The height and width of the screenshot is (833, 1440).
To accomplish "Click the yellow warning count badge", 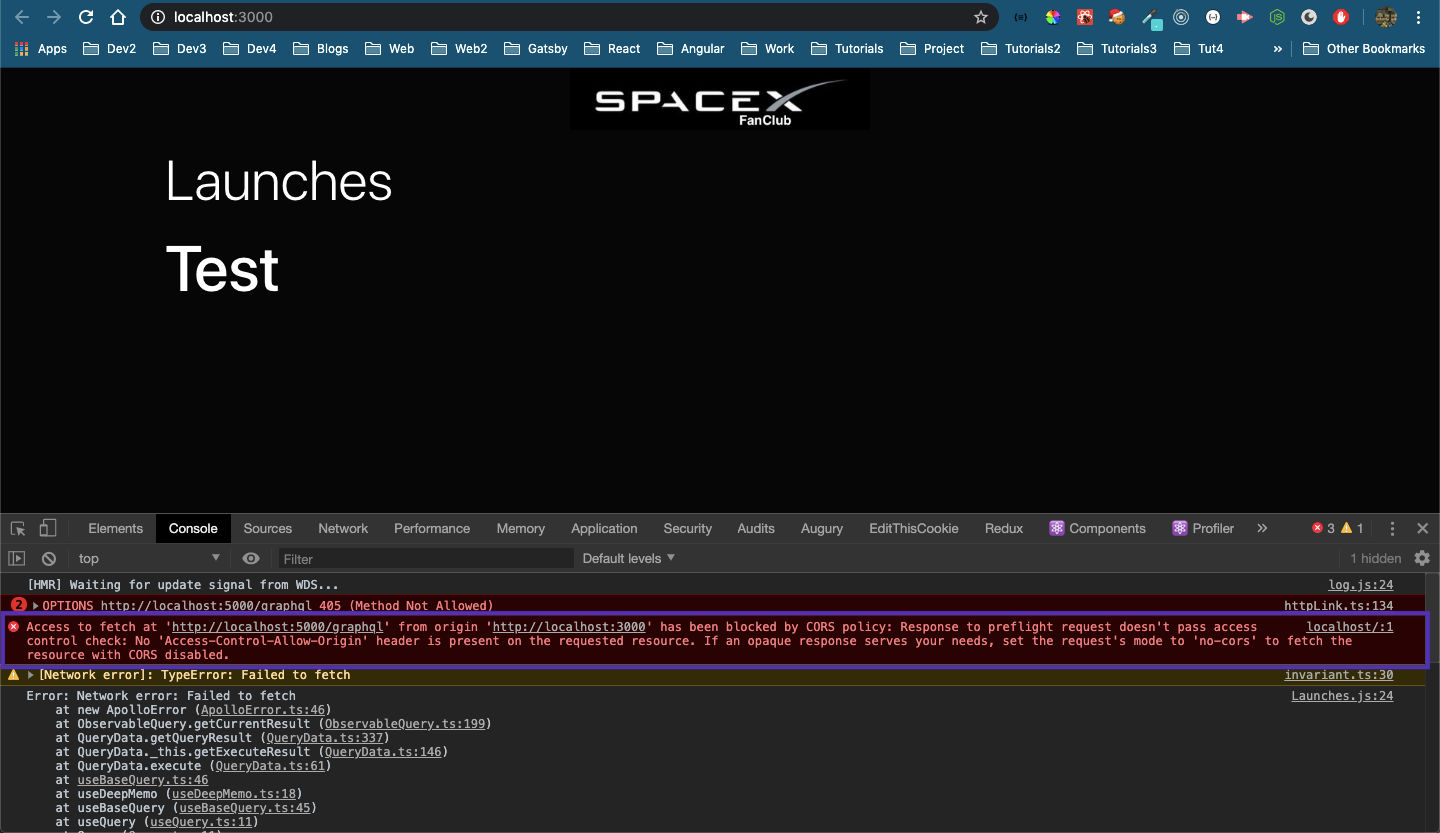I will point(1352,528).
